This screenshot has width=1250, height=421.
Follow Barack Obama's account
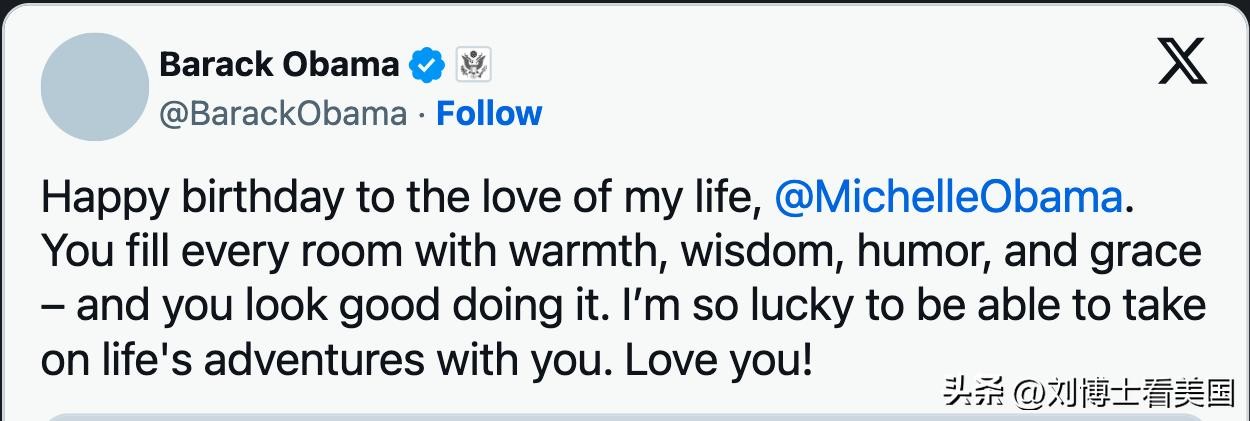coord(489,114)
